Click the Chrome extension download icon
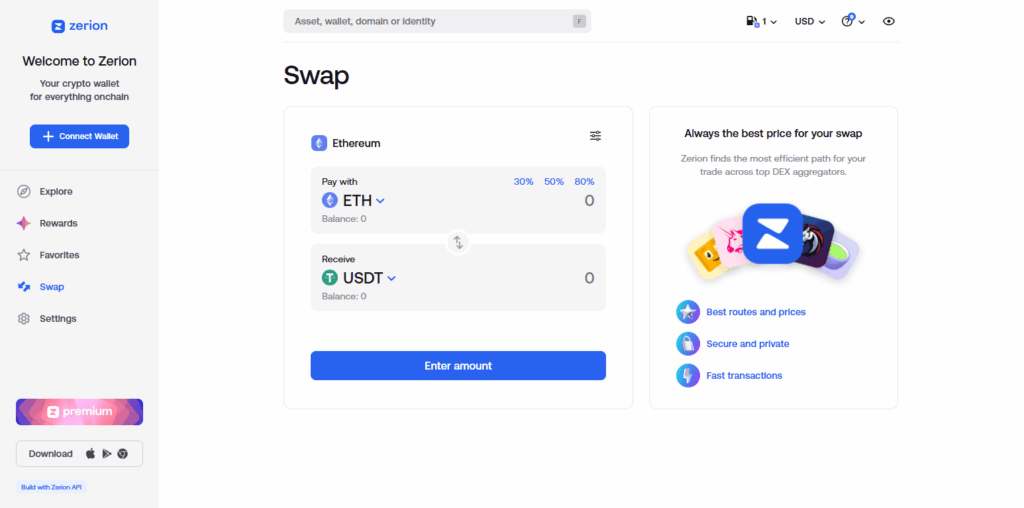Image resolution: width=1024 pixels, height=508 pixels. 122,454
